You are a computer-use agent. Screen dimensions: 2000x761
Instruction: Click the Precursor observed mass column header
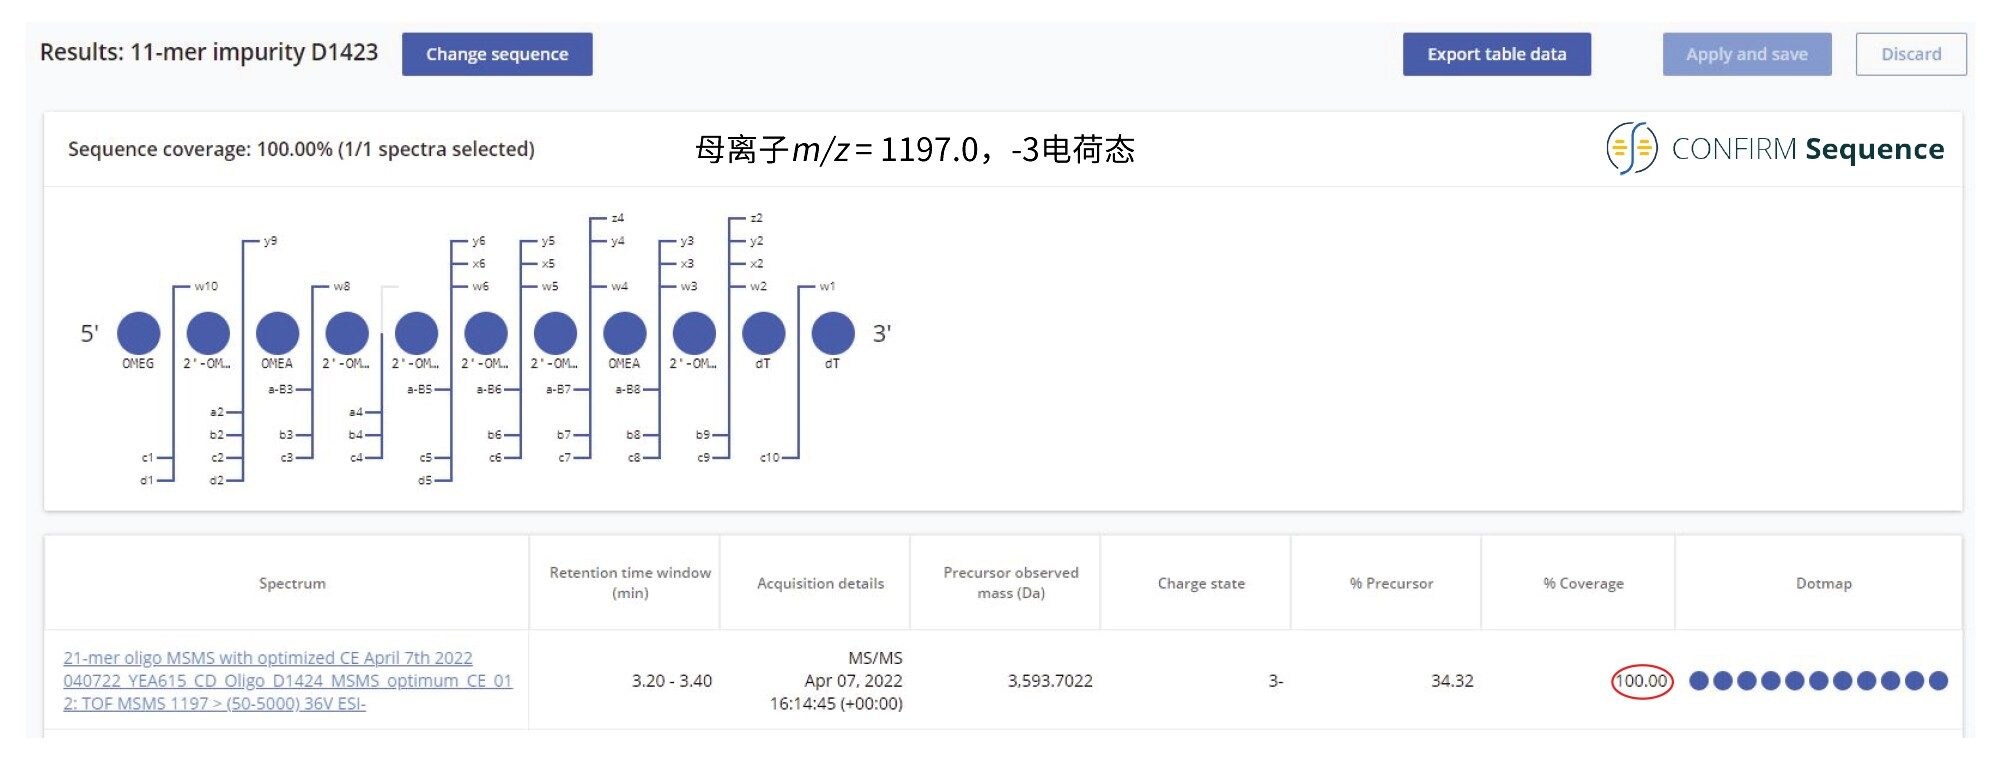click(x=1011, y=583)
